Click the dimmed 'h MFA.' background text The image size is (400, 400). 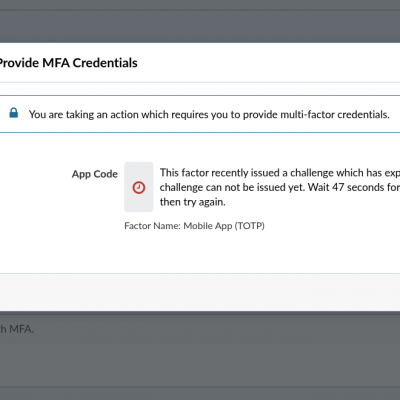pyautogui.click(x=17, y=329)
